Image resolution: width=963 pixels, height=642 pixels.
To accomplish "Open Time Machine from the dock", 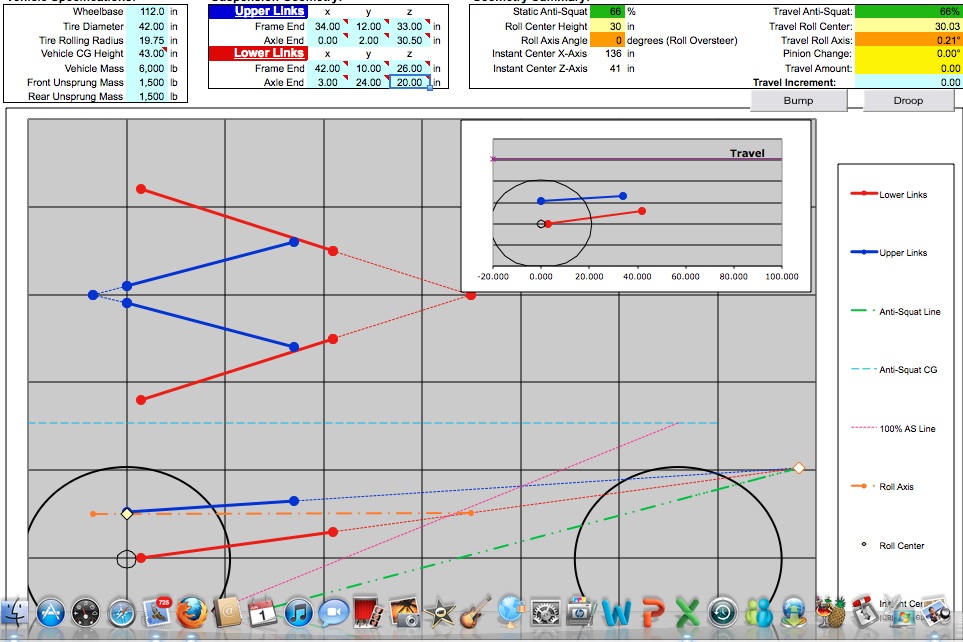I will click(722, 611).
